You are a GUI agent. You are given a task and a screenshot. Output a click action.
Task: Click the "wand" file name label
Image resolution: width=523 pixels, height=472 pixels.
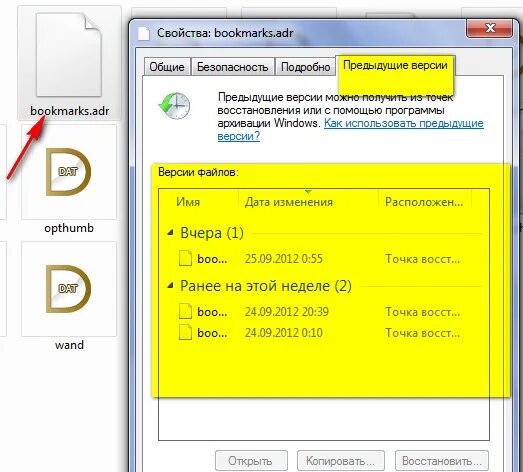[69, 345]
